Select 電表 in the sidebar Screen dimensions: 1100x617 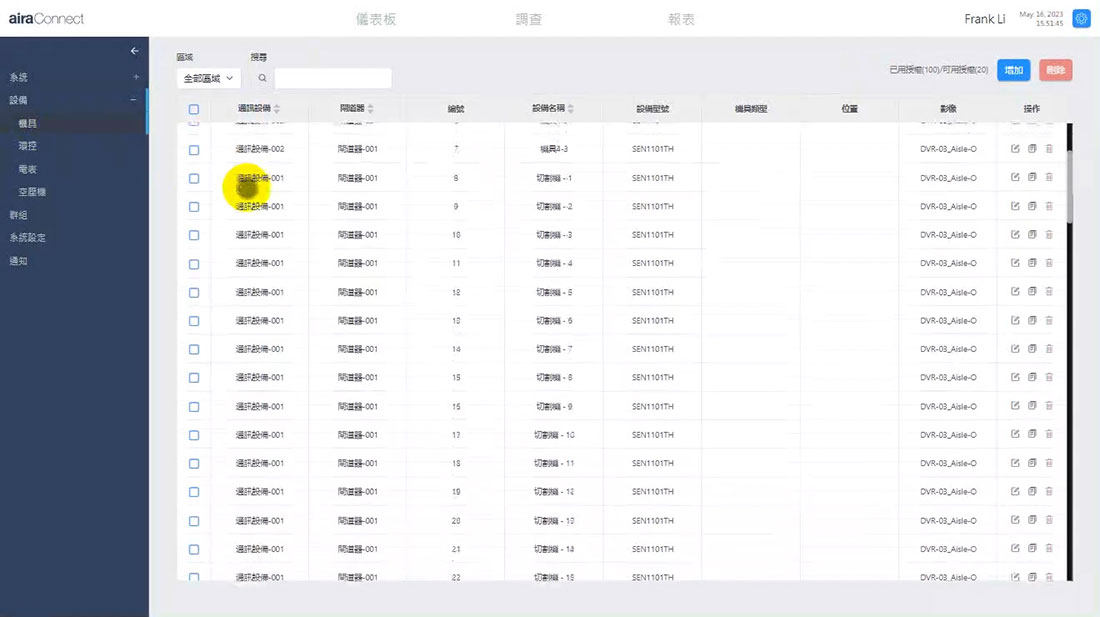(x=27, y=169)
